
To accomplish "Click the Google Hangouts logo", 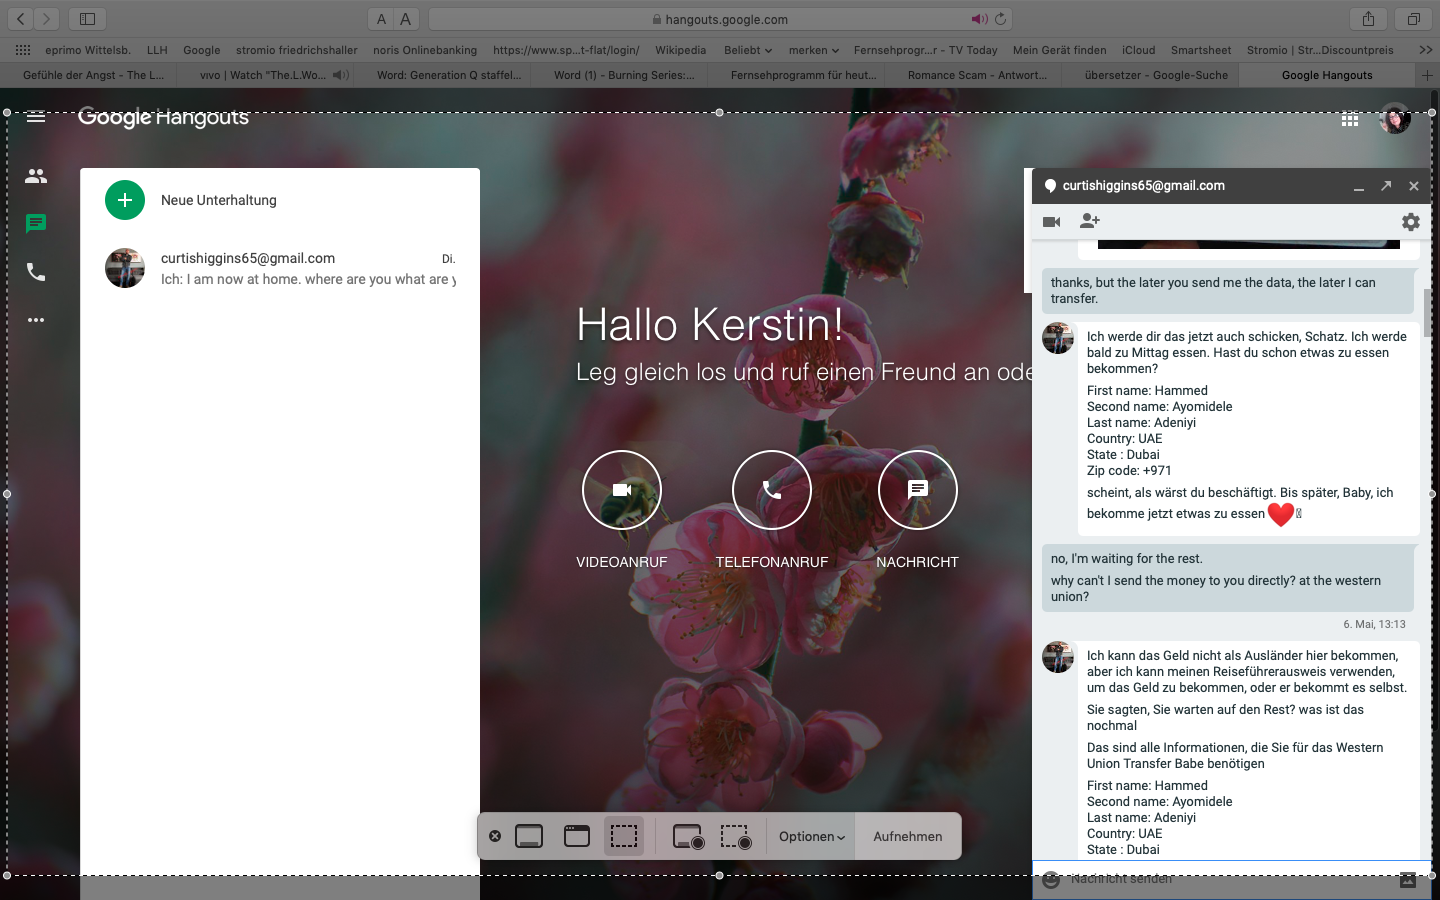I will point(164,117).
